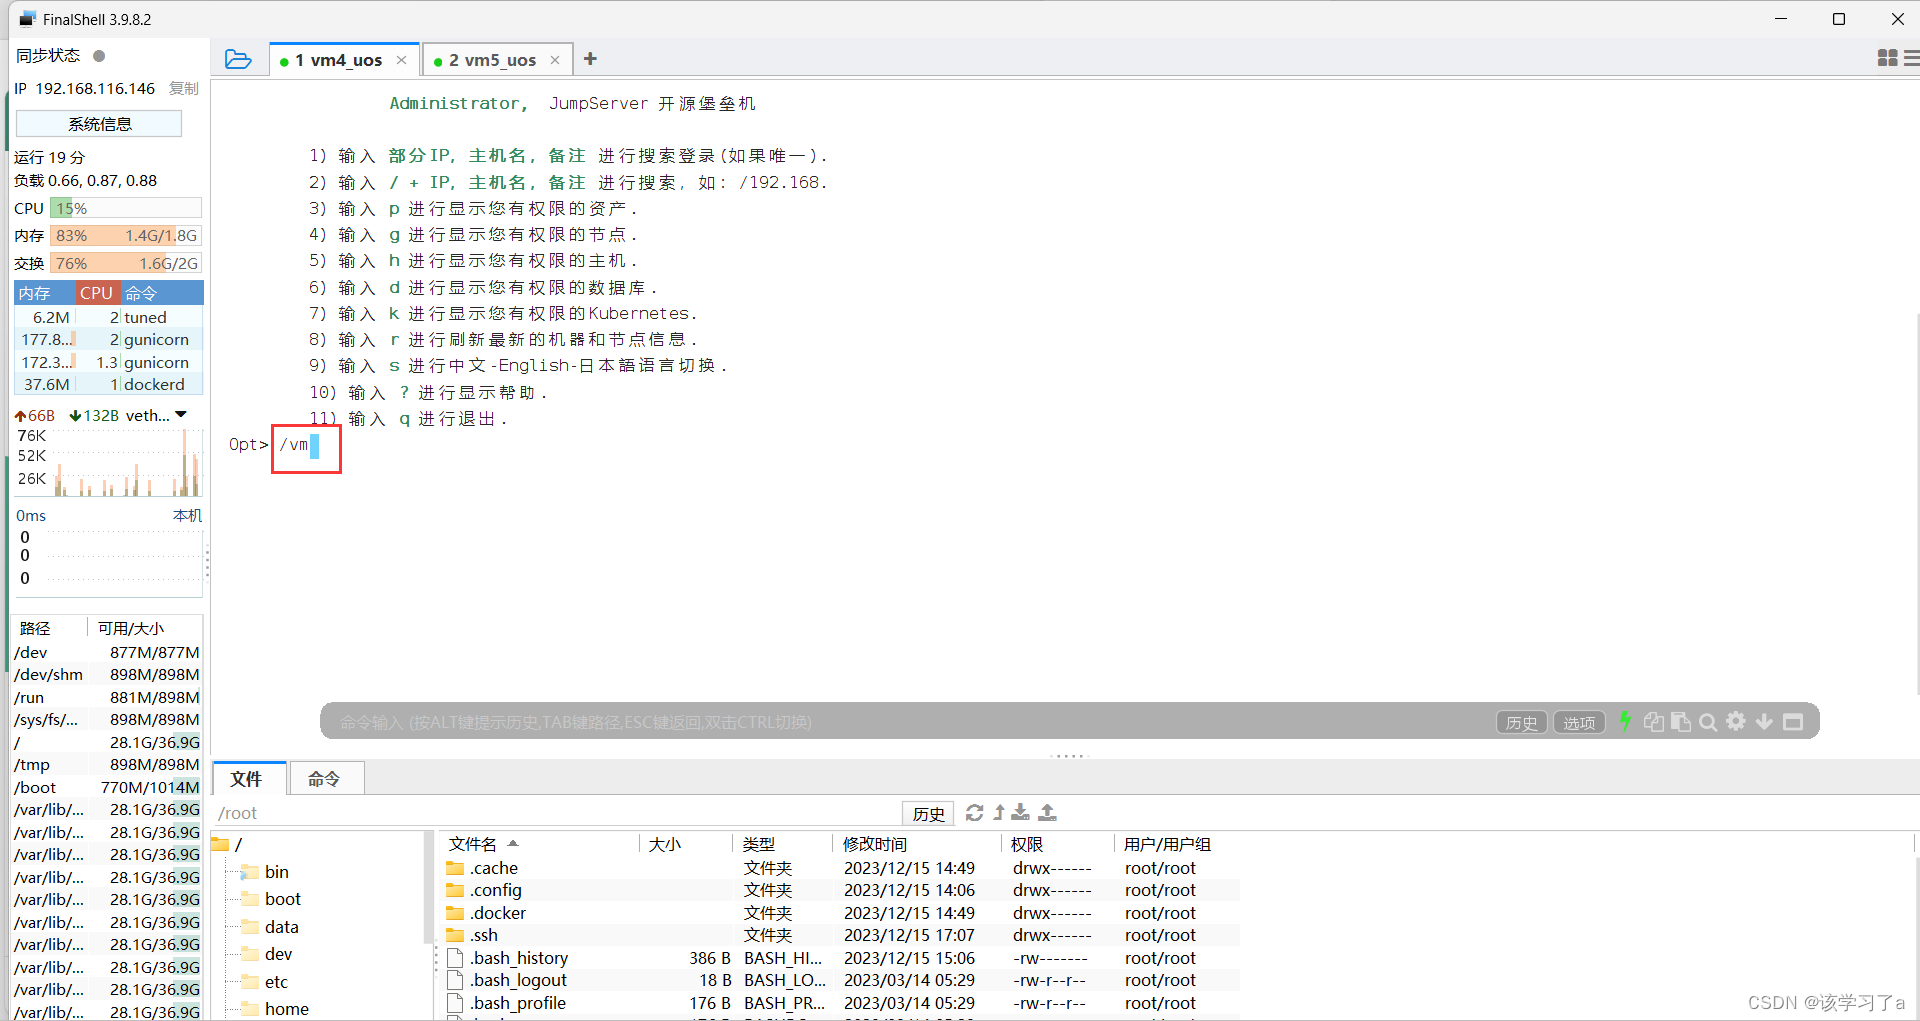Sort files by 大小 column header
This screenshot has height=1021, width=1920.
(686, 844)
